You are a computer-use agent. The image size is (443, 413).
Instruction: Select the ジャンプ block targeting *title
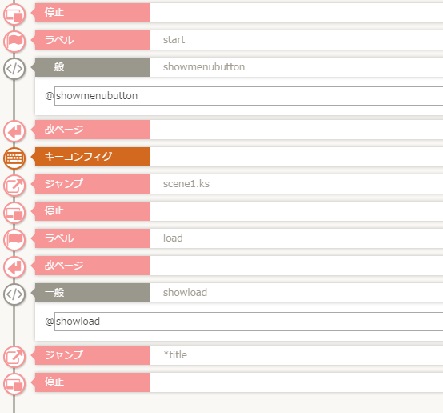click(92, 355)
